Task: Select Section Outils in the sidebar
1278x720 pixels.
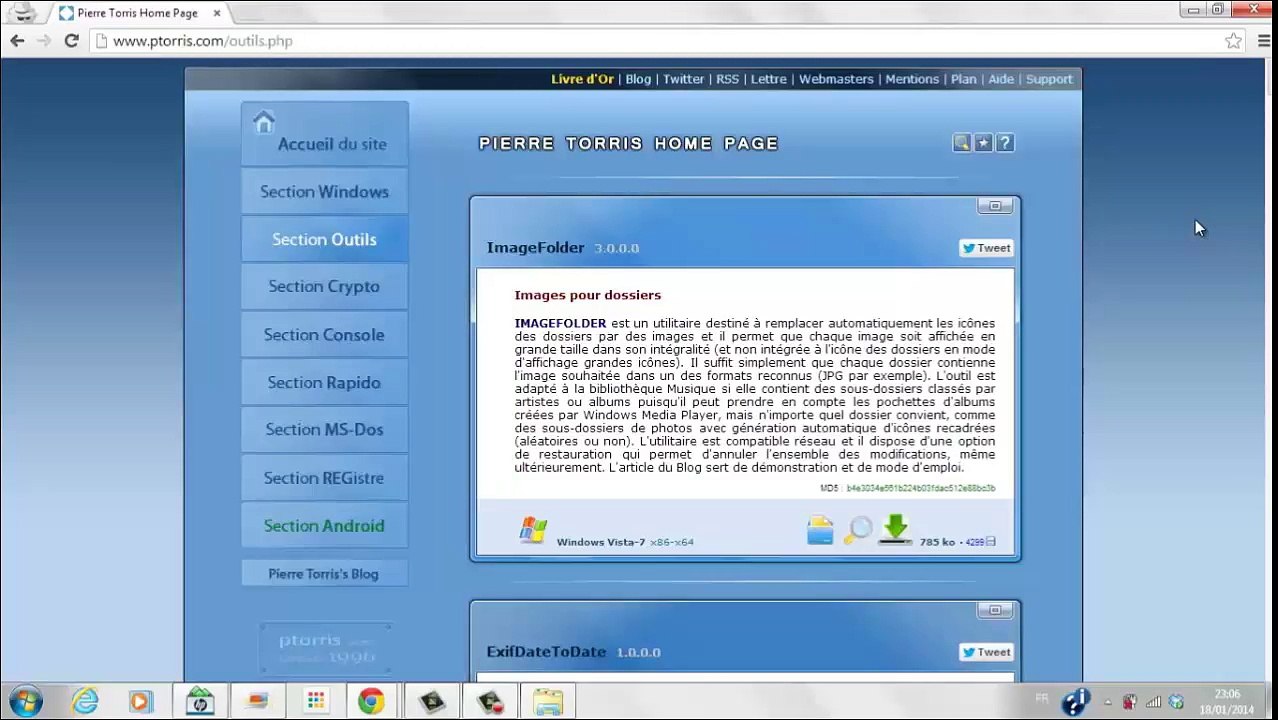Action: click(x=324, y=239)
